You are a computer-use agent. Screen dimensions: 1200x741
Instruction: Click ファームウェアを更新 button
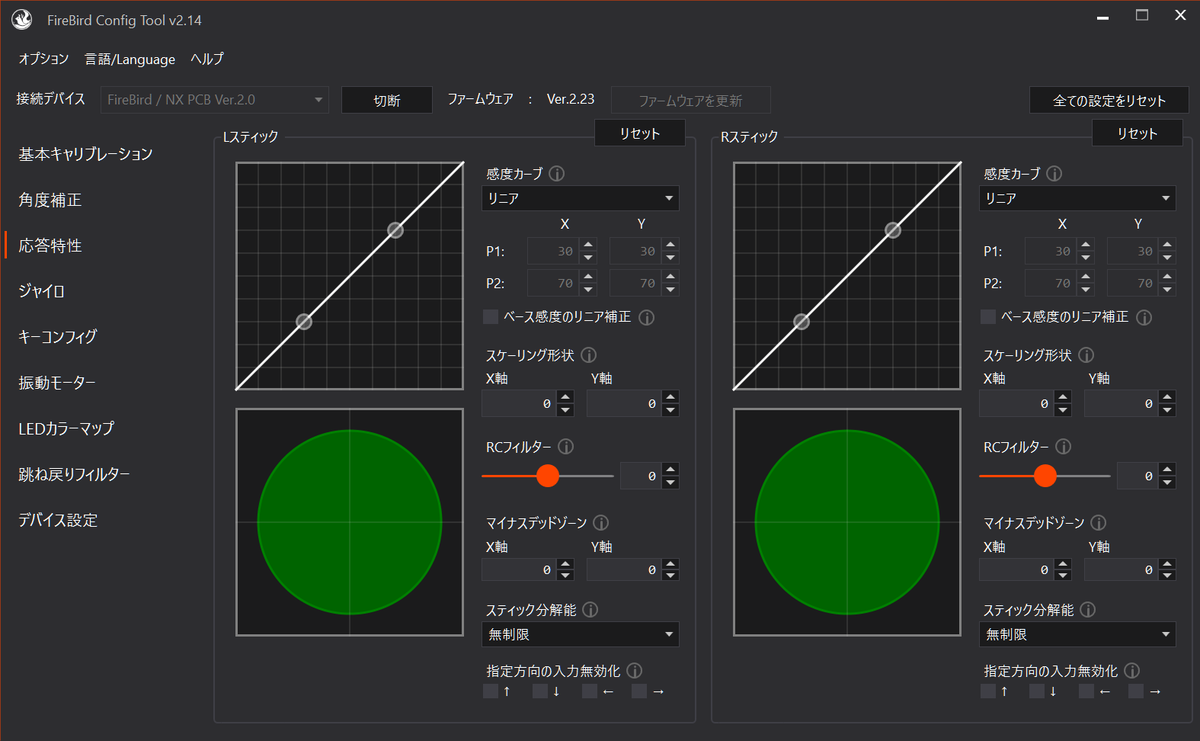(691, 100)
